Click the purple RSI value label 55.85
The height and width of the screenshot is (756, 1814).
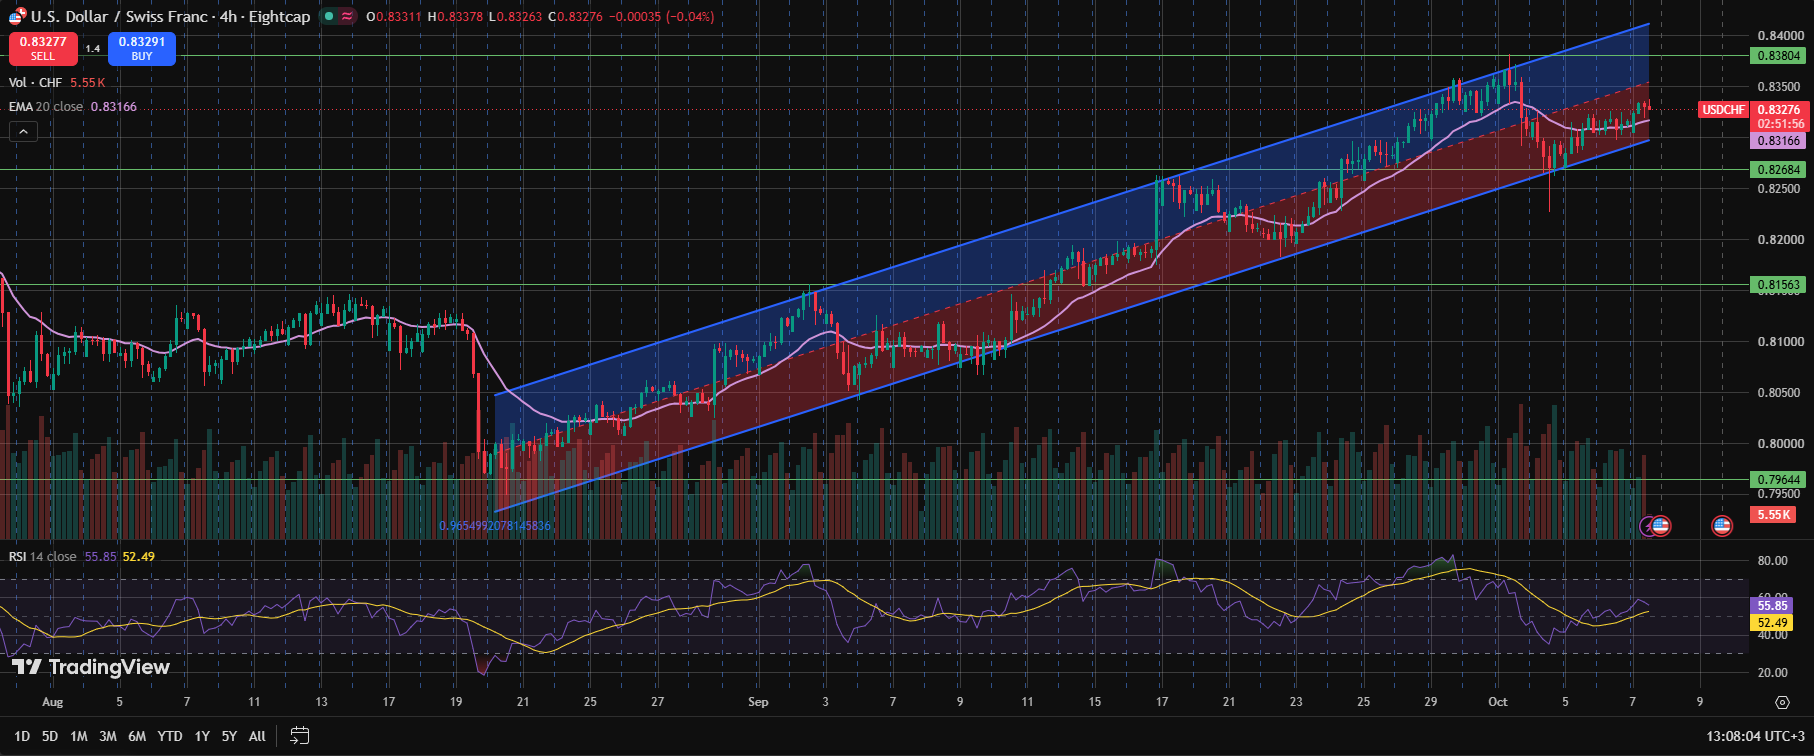[1772, 606]
